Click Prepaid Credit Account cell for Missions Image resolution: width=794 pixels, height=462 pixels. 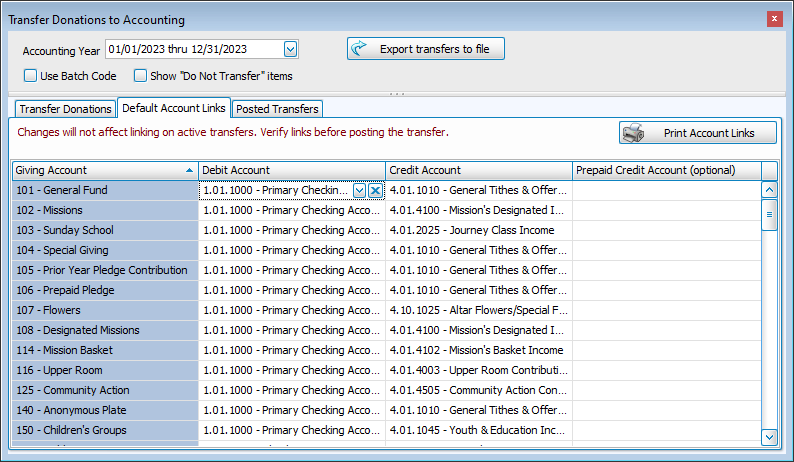[x=666, y=210]
